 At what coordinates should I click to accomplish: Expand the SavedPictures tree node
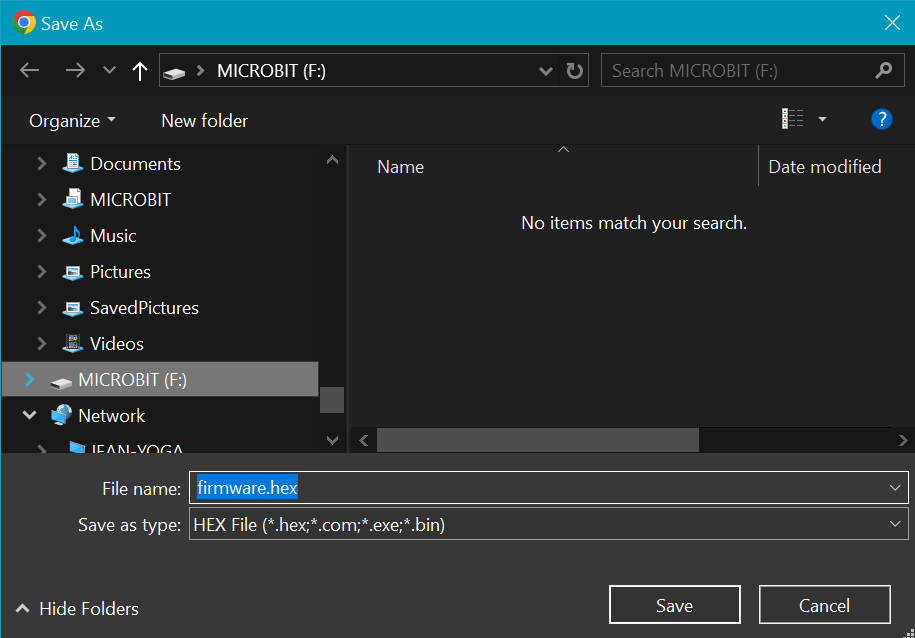41,308
